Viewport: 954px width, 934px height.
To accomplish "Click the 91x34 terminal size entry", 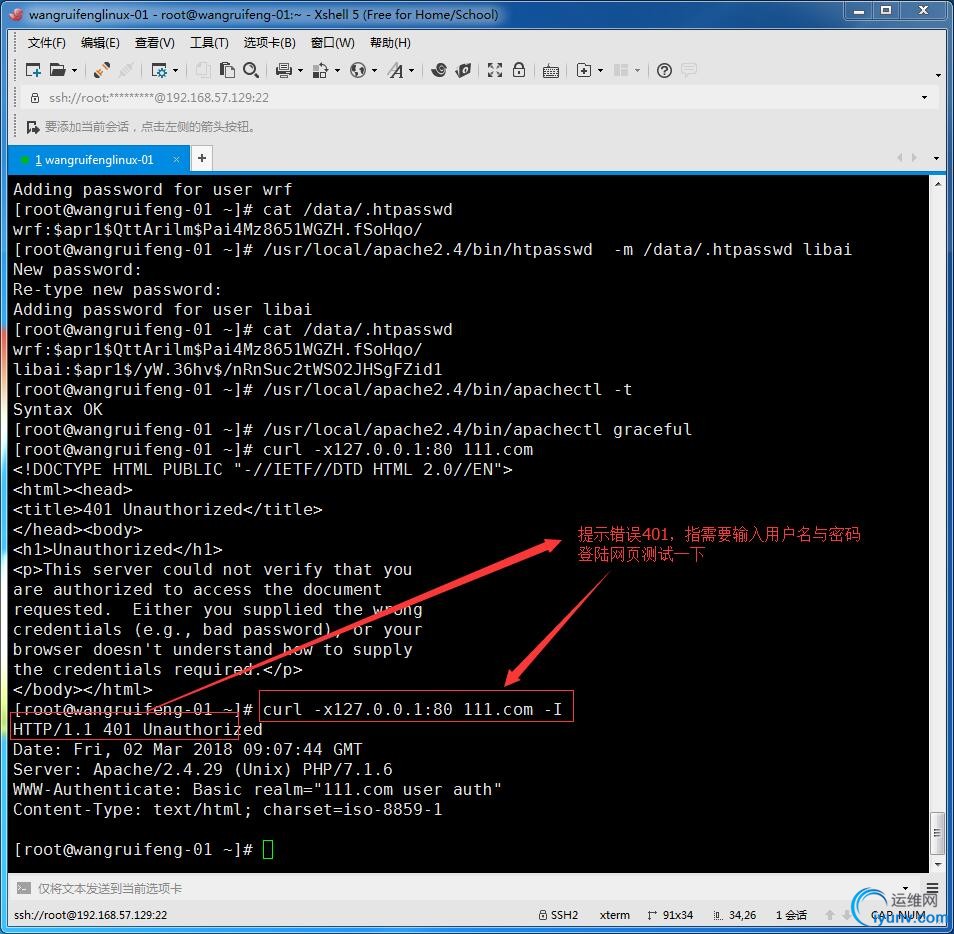I will 670,915.
